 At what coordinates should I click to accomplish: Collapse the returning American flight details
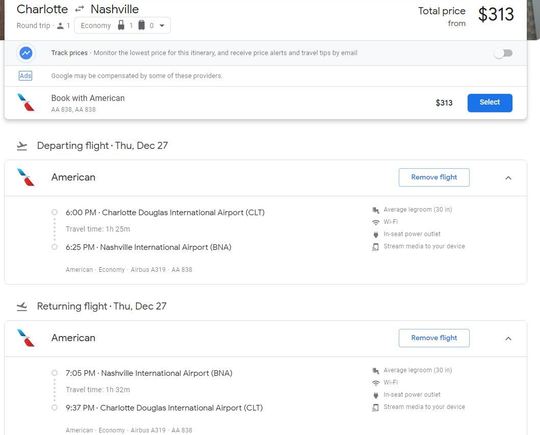[508, 339]
